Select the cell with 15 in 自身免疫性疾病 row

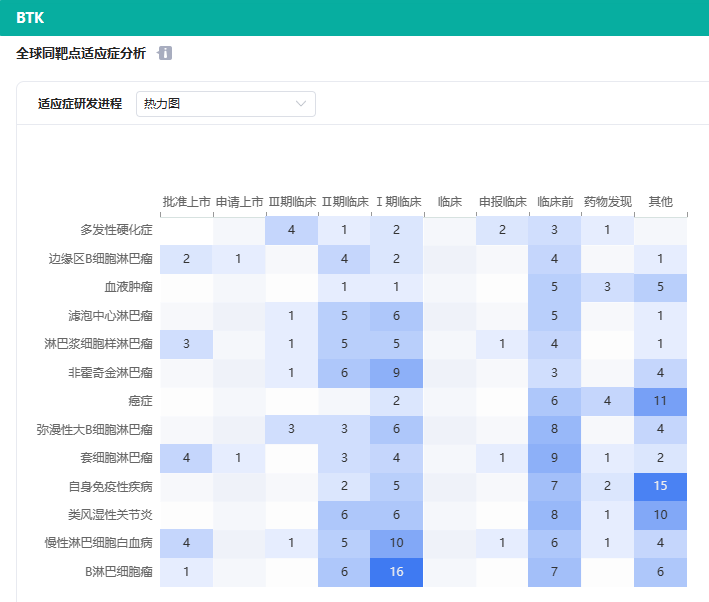(x=660, y=486)
